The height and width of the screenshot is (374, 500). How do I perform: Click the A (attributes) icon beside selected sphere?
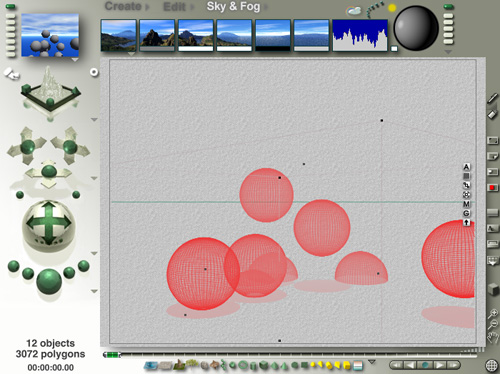(x=466, y=167)
